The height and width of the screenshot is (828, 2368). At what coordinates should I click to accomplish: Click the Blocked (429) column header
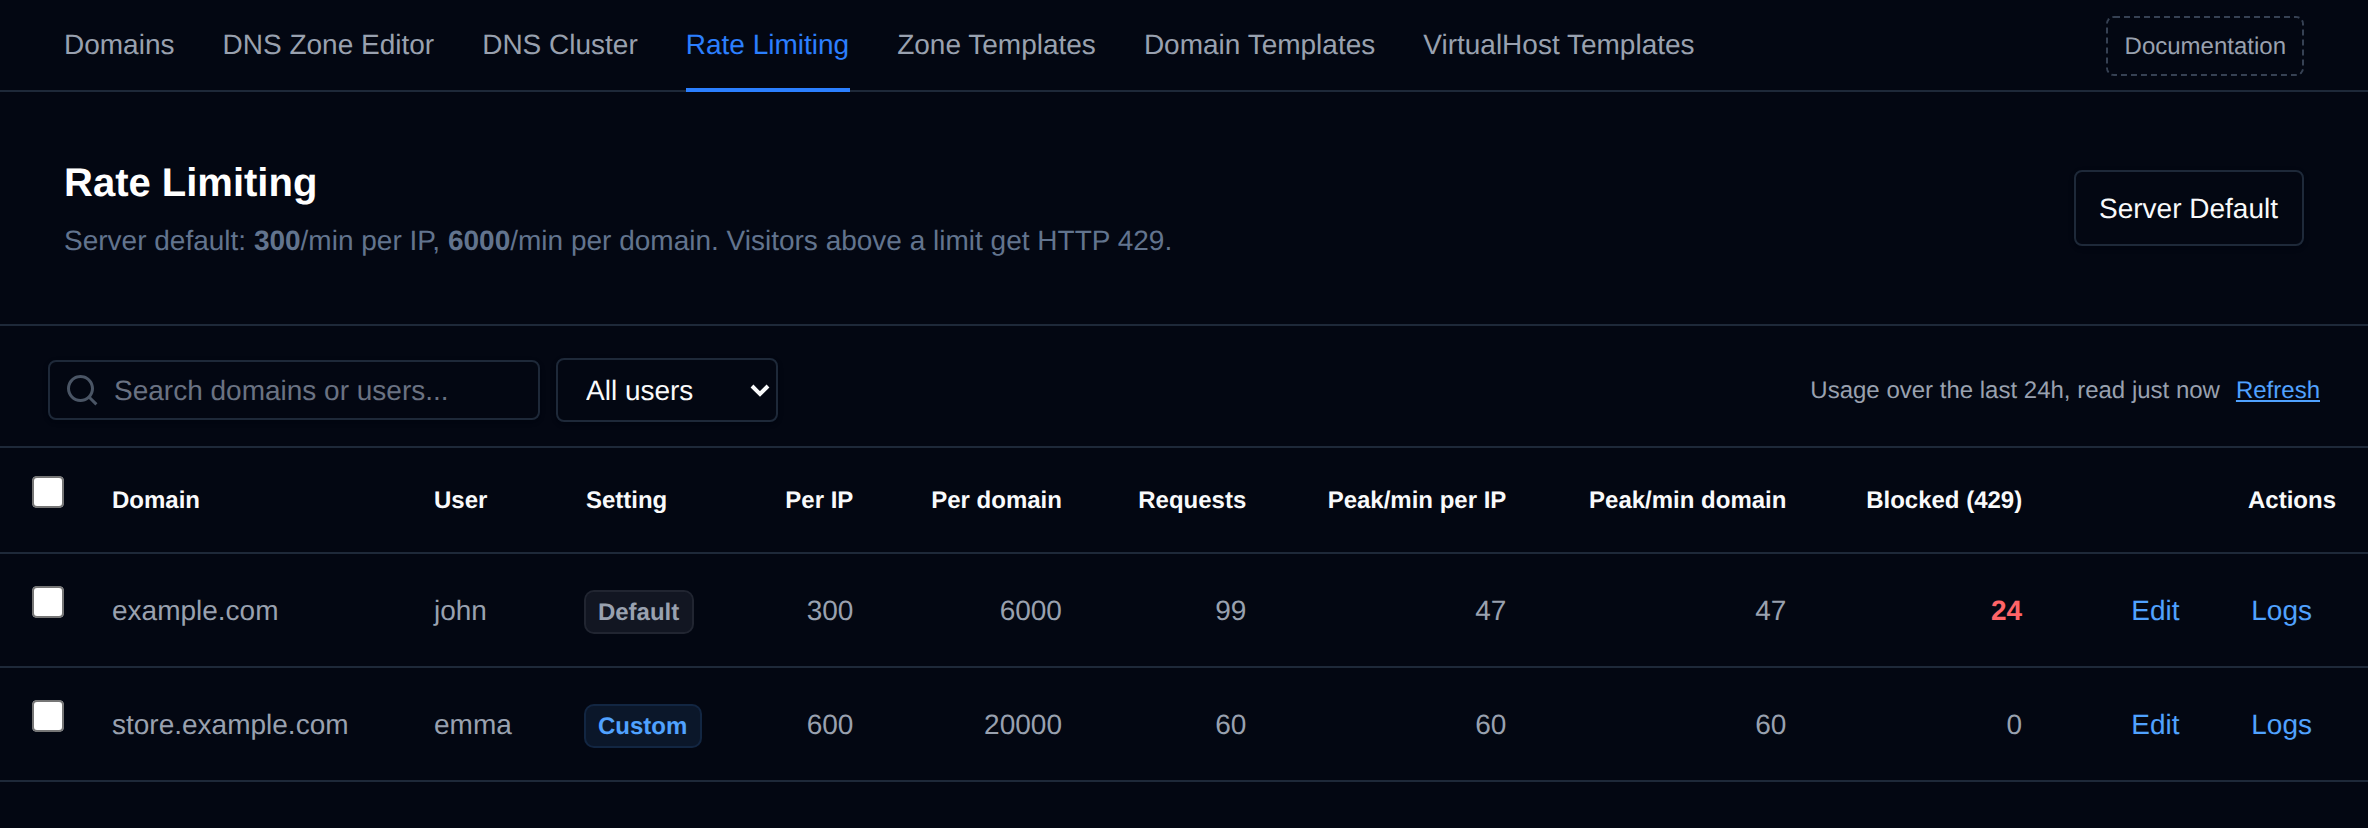pyautogui.click(x=1944, y=500)
